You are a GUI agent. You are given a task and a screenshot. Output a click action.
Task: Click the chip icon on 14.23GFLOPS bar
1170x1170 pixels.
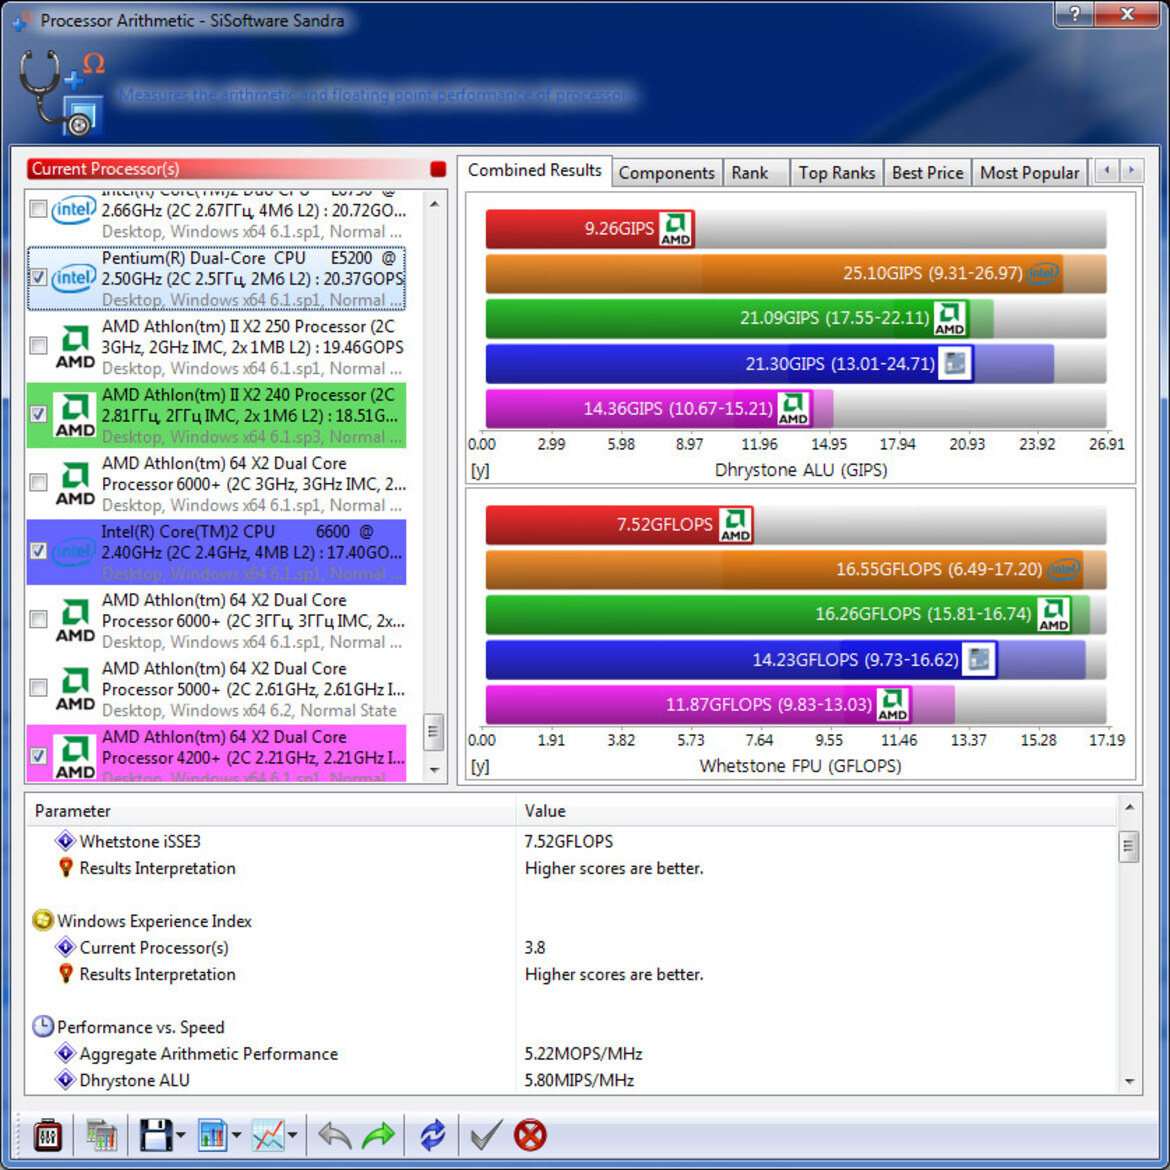point(978,660)
